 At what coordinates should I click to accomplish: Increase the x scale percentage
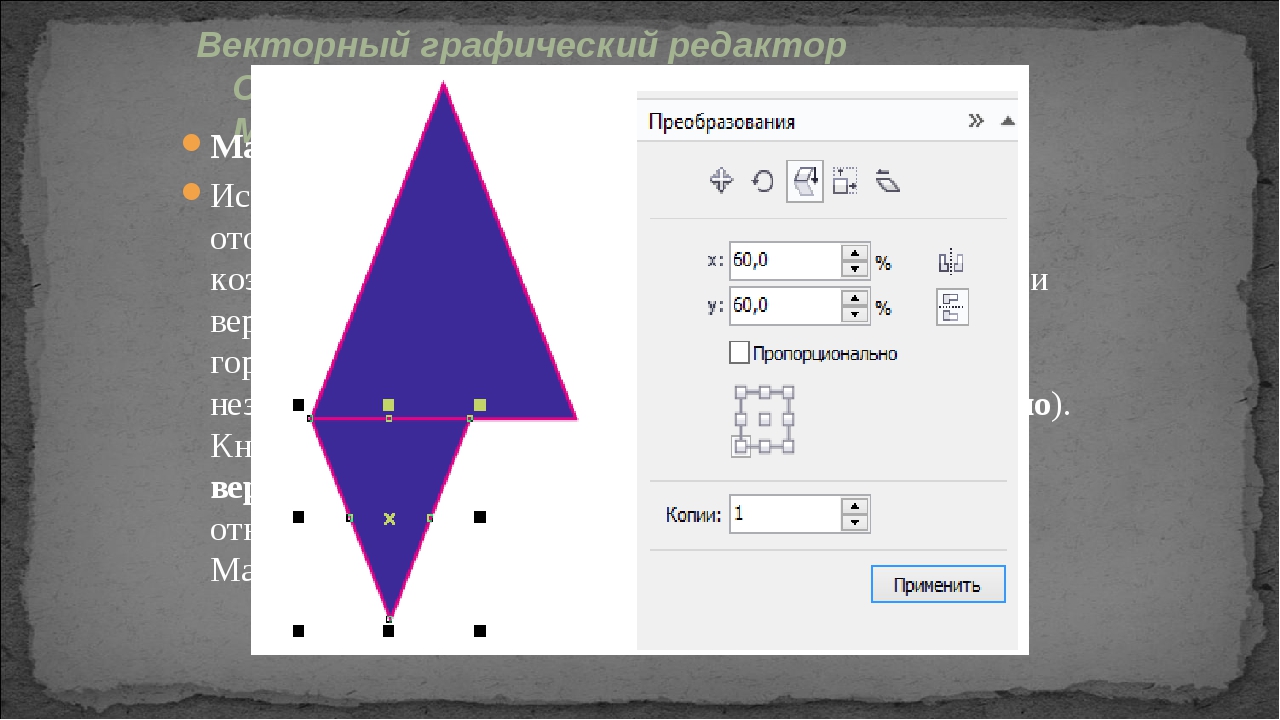pyautogui.click(x=854, y=253)
